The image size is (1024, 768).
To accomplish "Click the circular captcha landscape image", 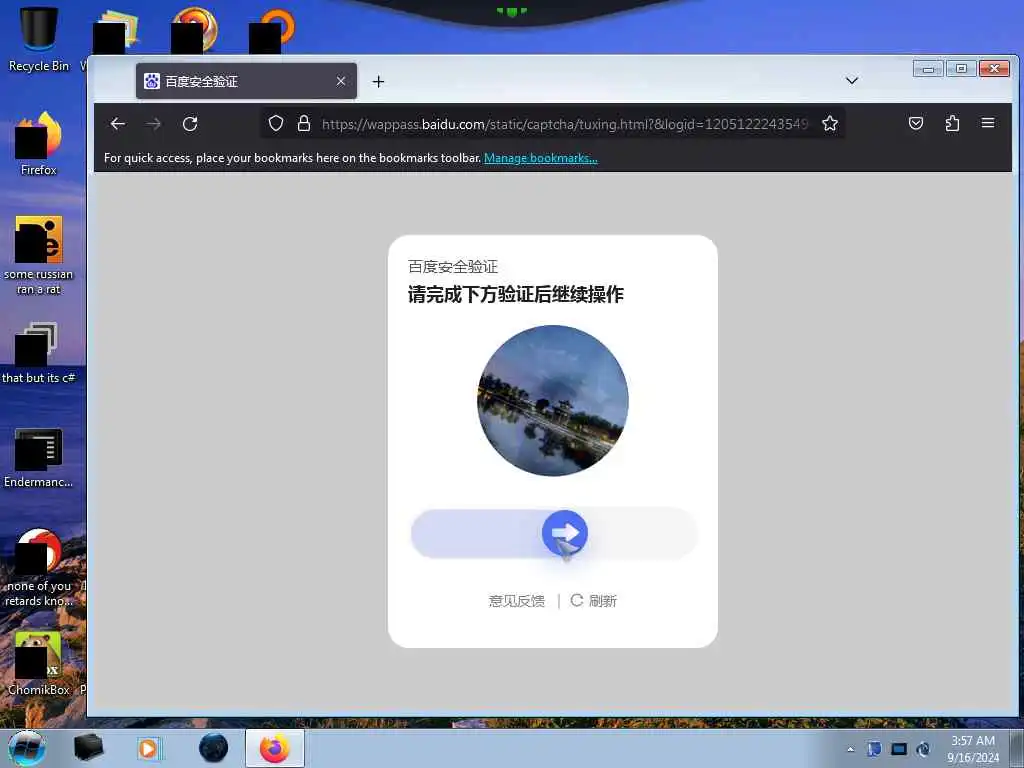I will click(553, 400).
